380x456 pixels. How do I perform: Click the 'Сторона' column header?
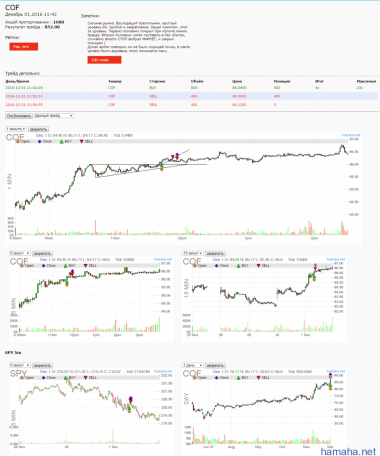click(x=157, y=81)
